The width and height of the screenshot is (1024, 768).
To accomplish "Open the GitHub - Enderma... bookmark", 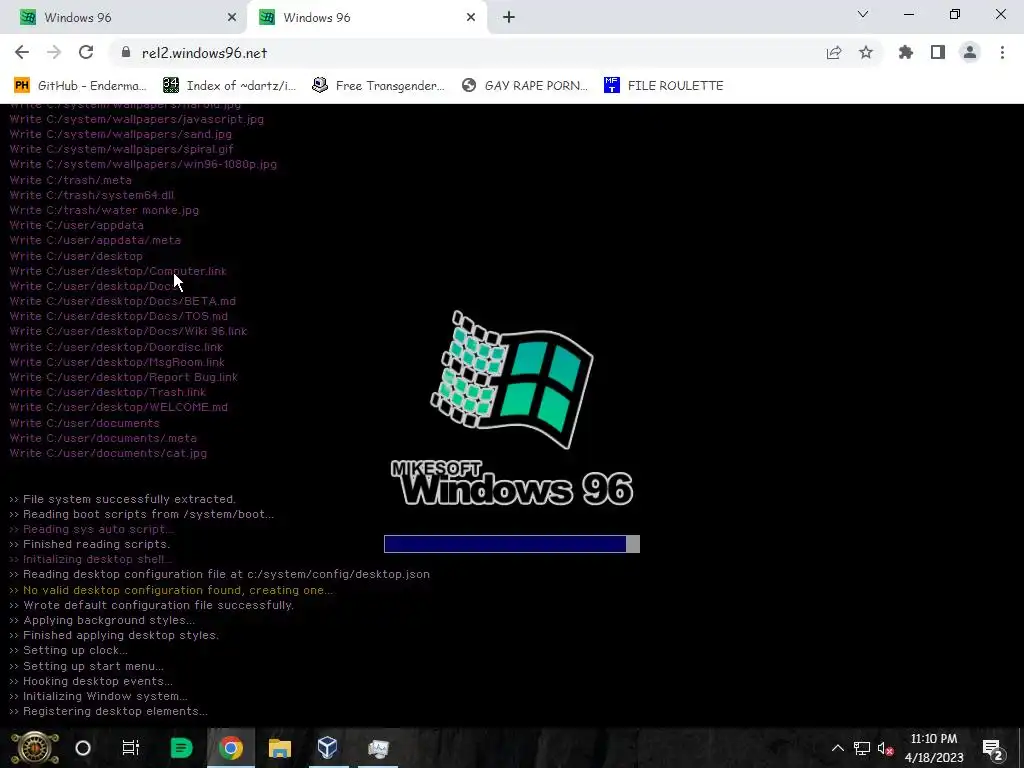I will (x=80, y=86).
